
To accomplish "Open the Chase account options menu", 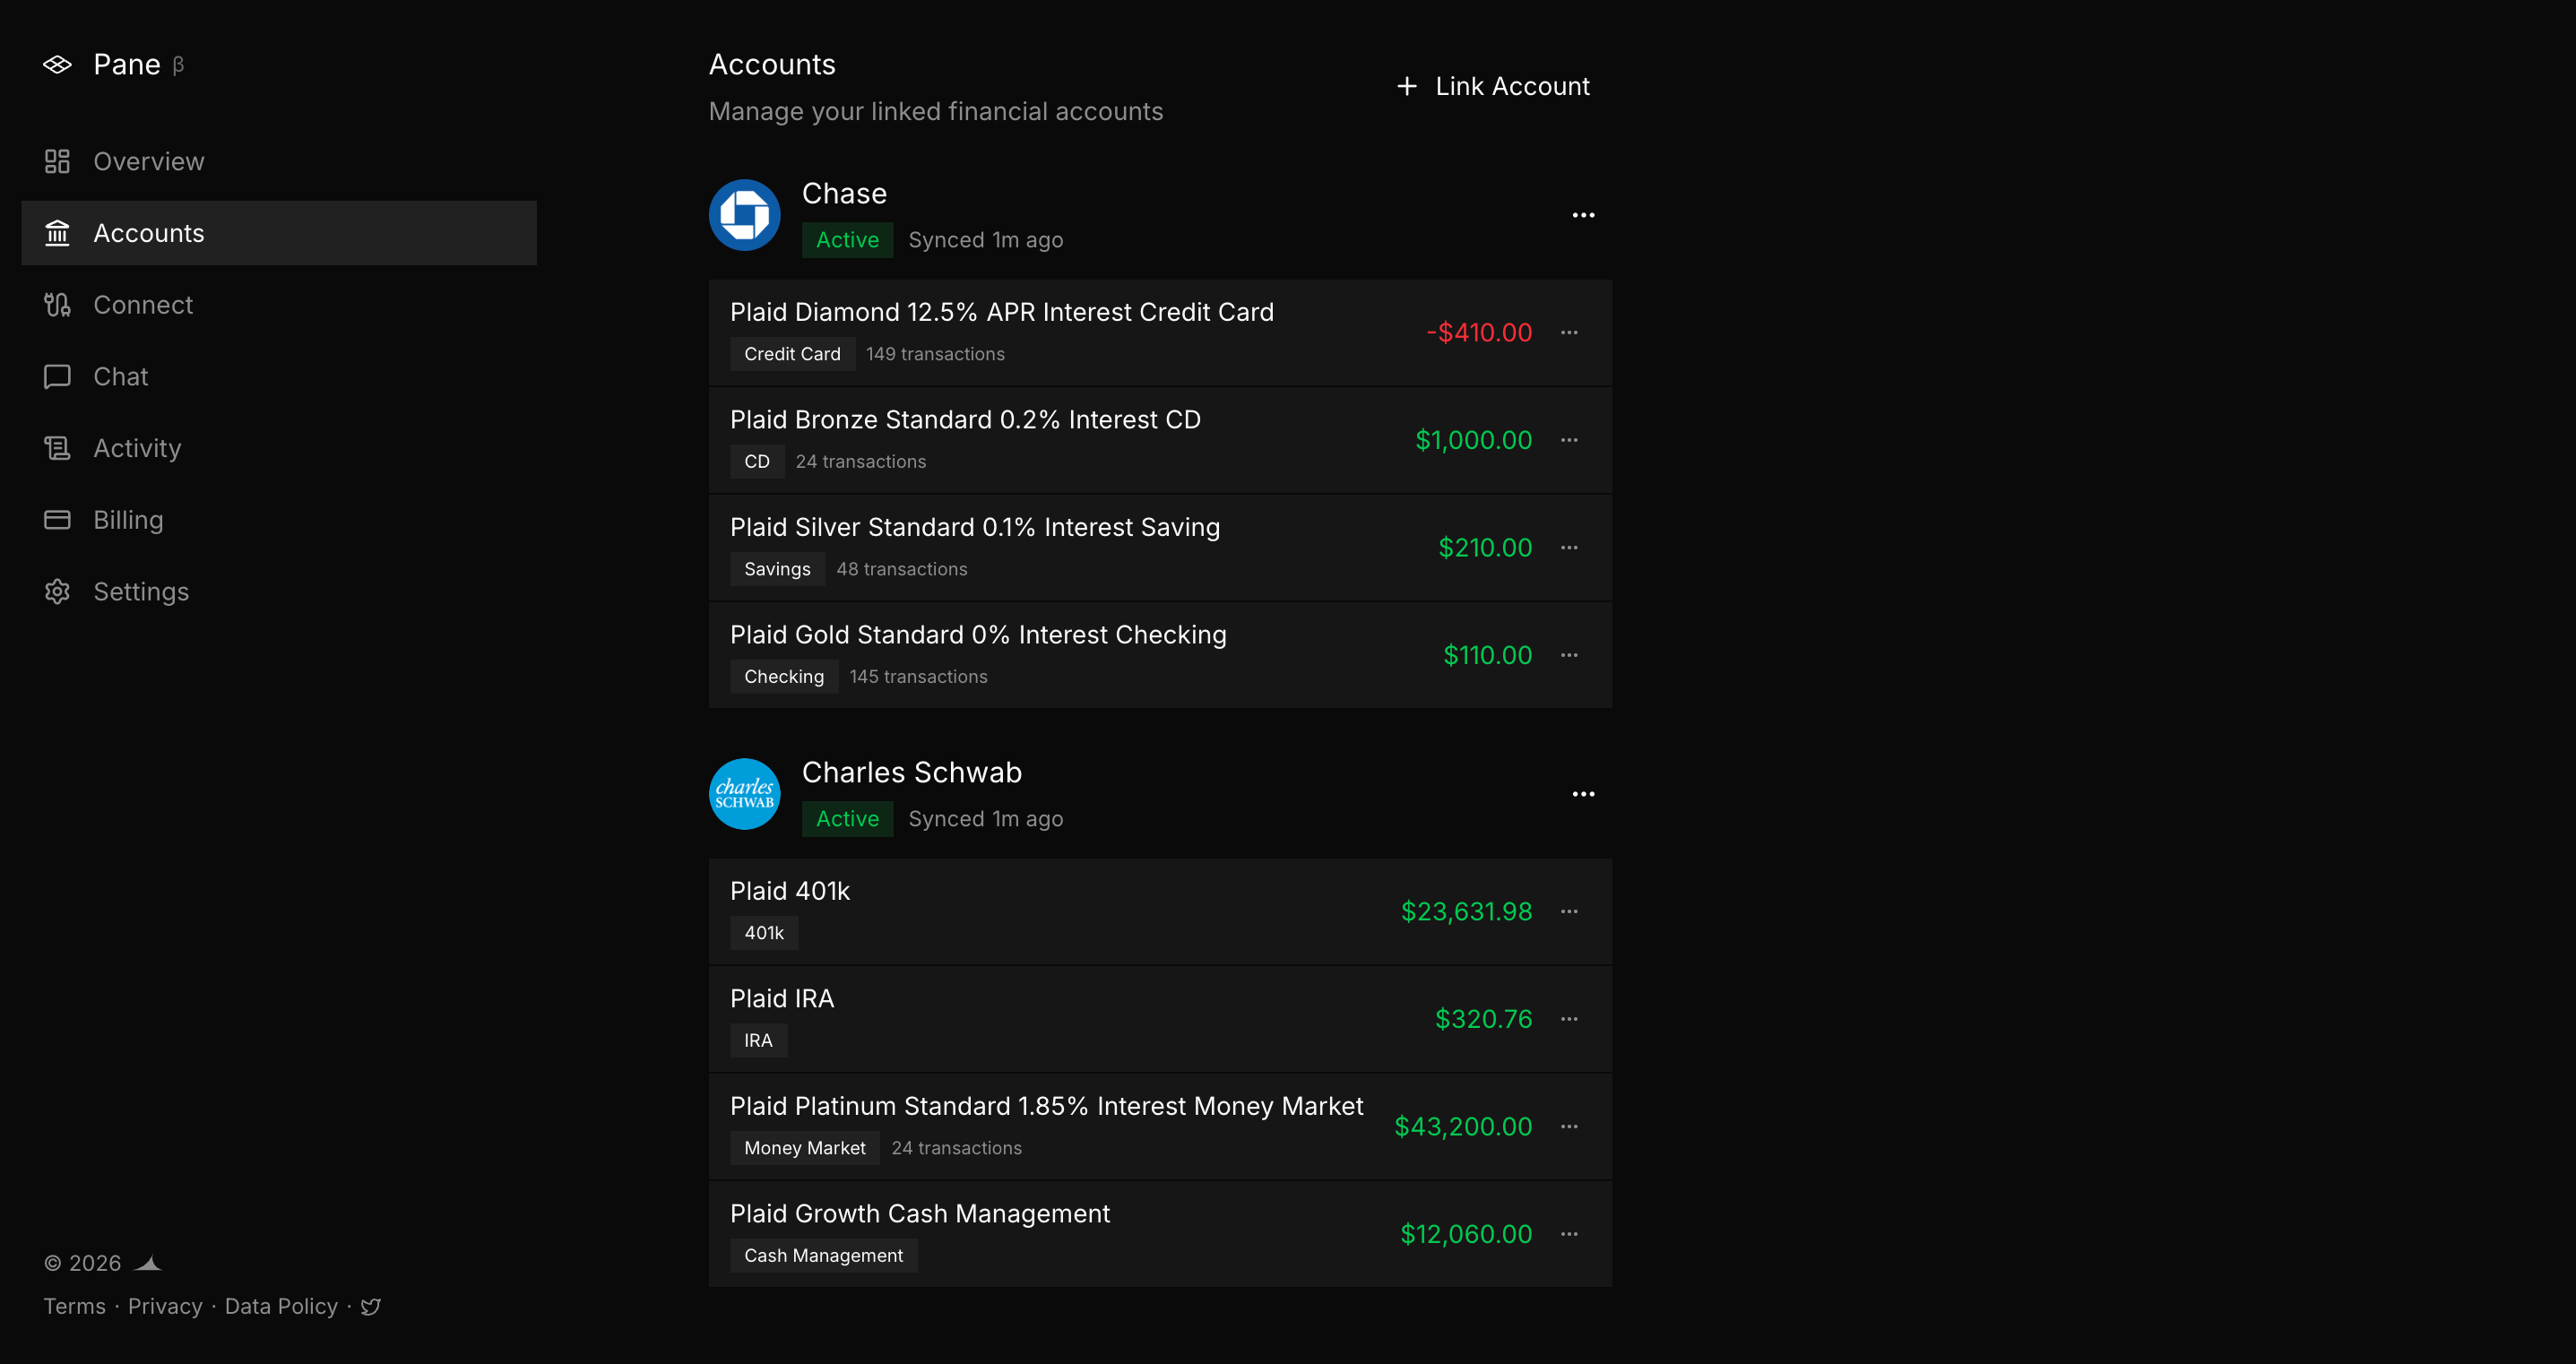I will click(1583, 215).
